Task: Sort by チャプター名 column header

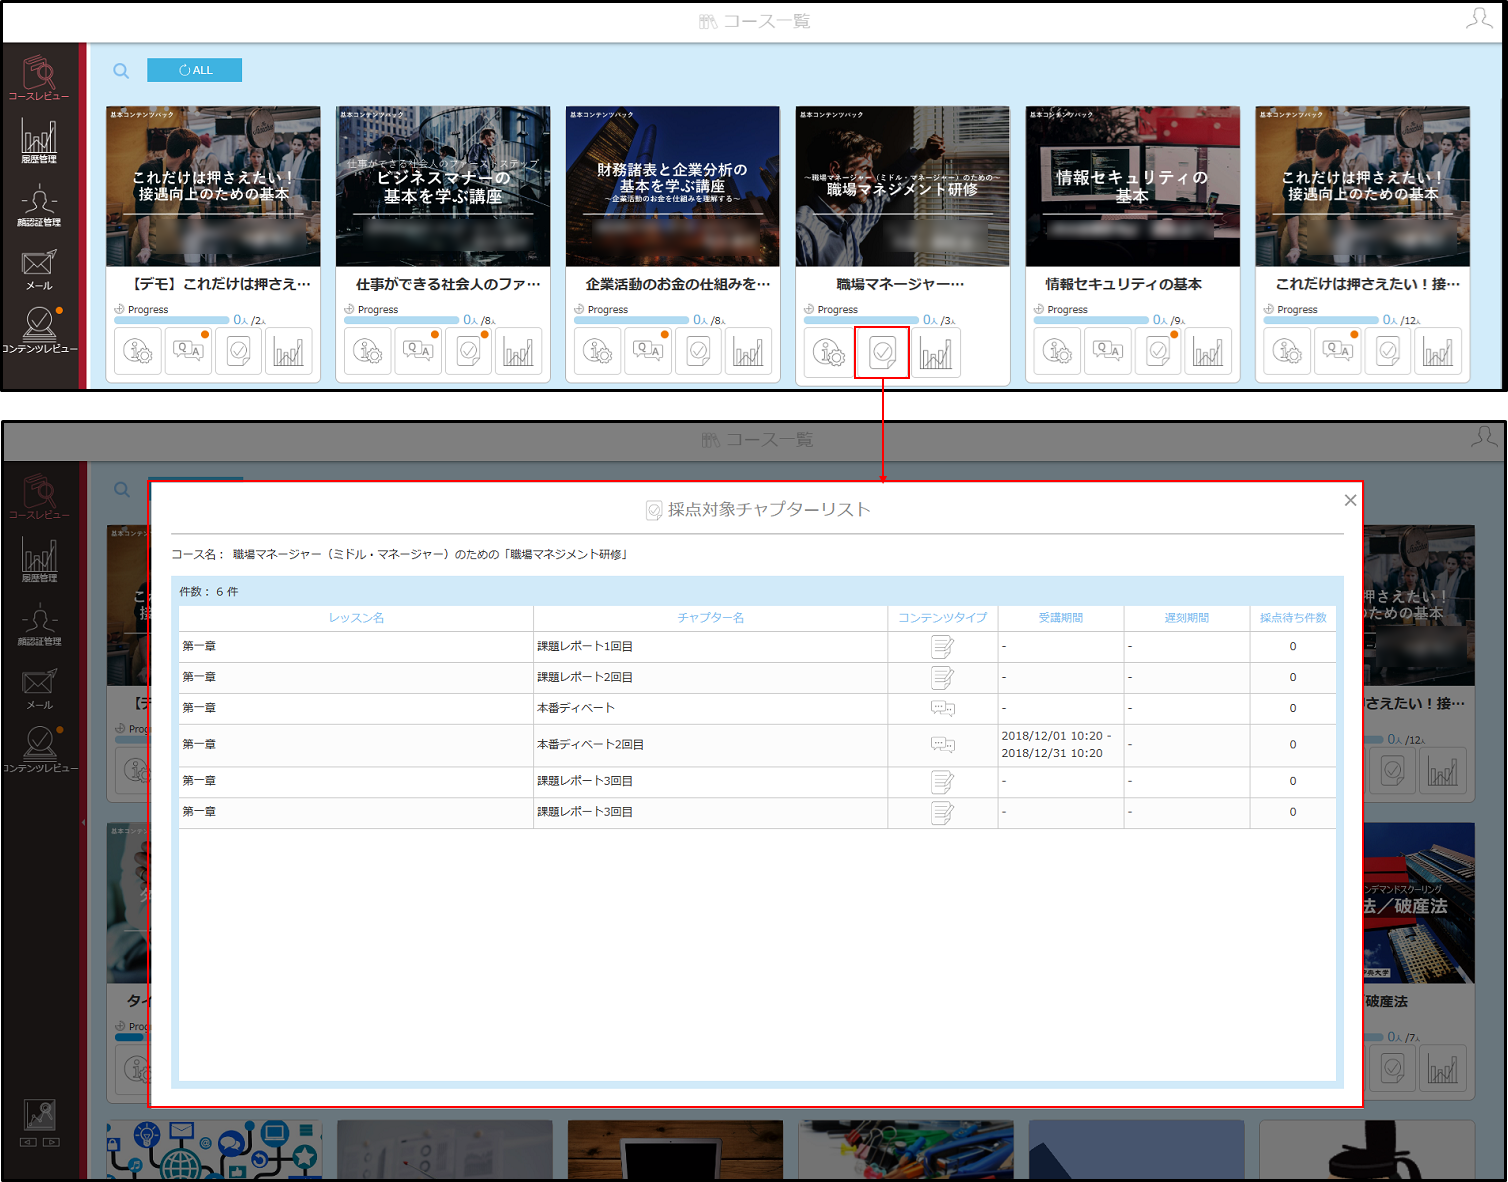Action: (711, 618)
